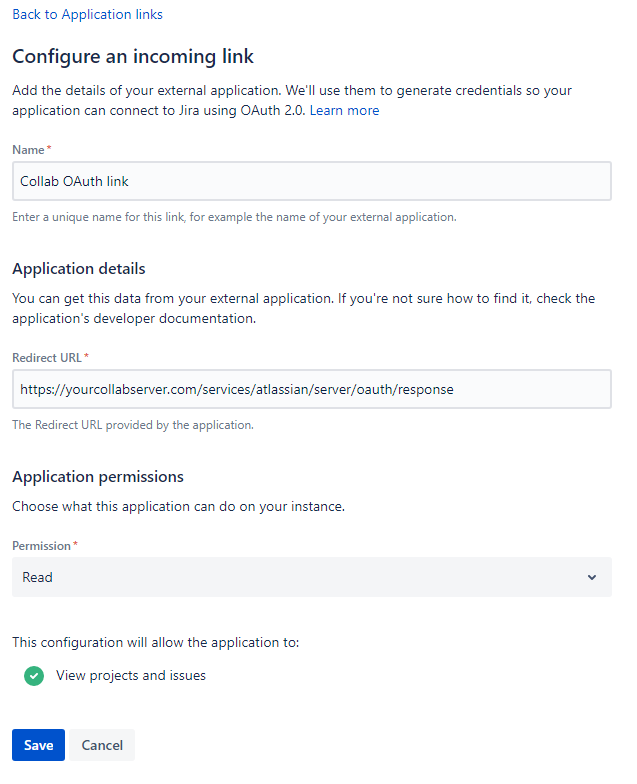The height and width of the screenshot is (784, 637).
Task: Click the Application permissions heading
Action: 97,476
